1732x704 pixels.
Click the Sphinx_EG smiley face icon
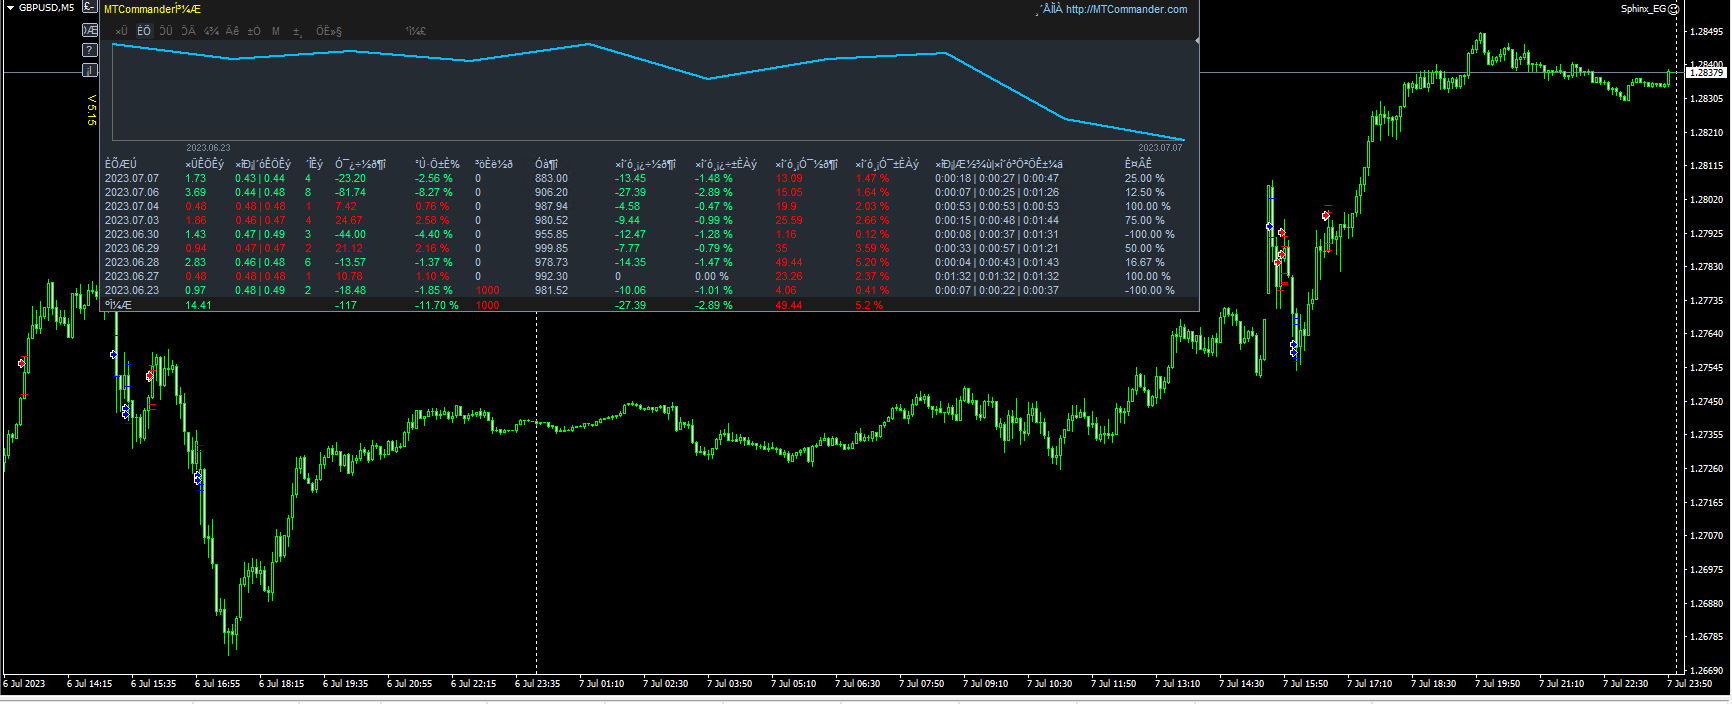pos(1673,9)
